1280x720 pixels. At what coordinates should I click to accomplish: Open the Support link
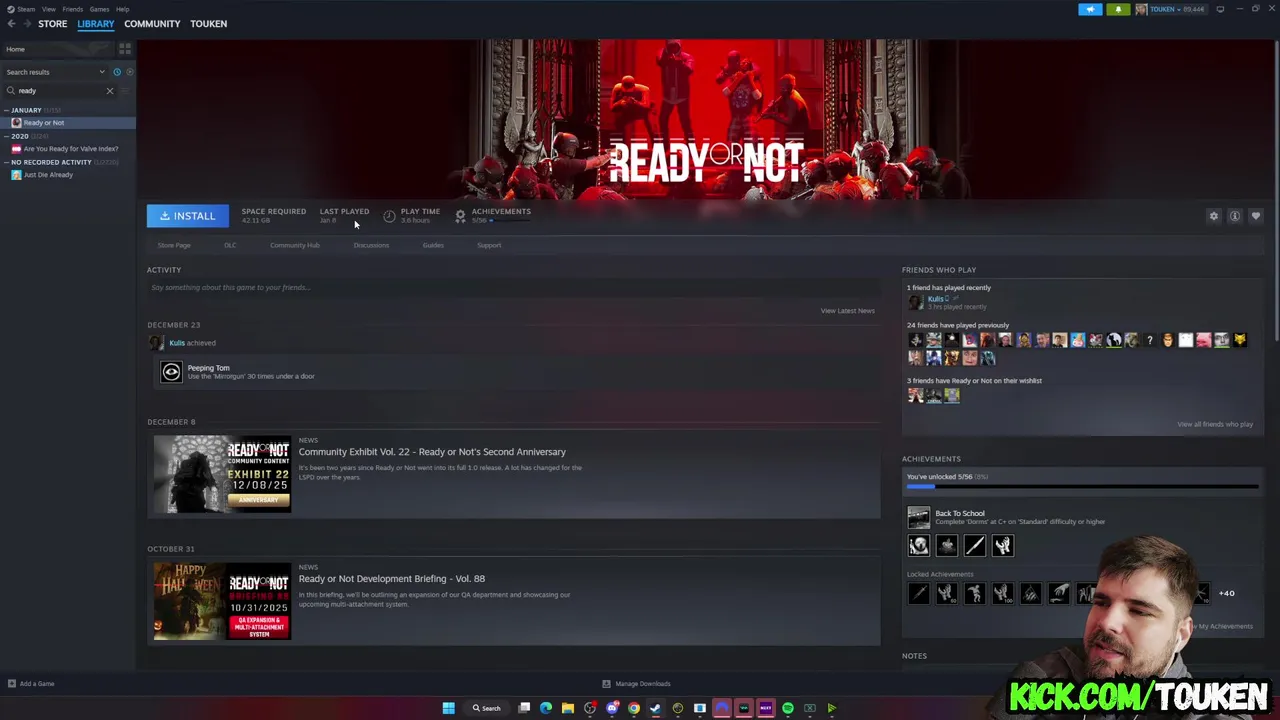click(x=489, y=245)
